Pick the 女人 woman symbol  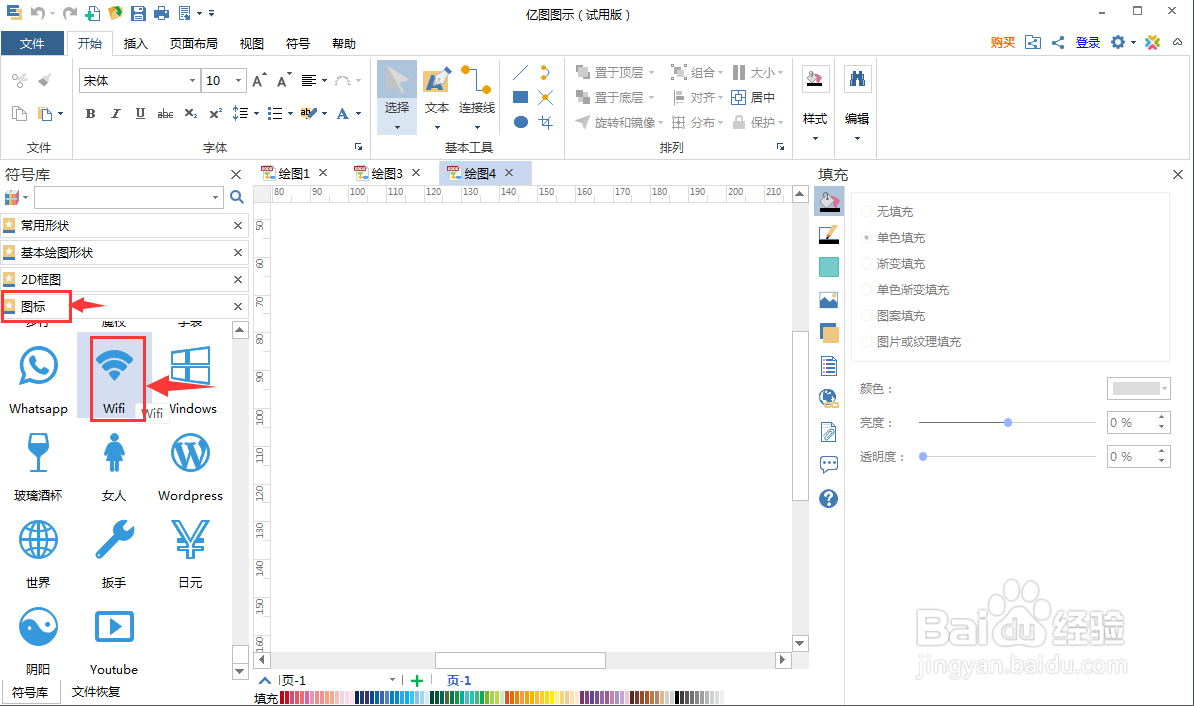114,452
